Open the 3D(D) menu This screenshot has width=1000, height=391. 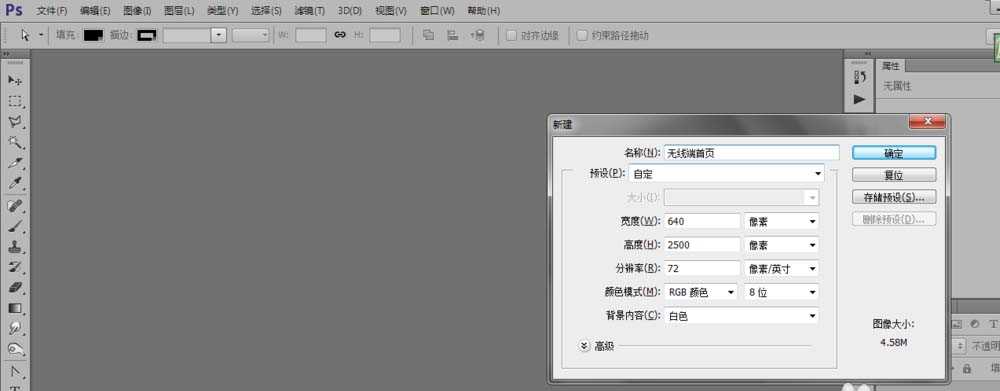pyautogui.click(x=349, y=11)
